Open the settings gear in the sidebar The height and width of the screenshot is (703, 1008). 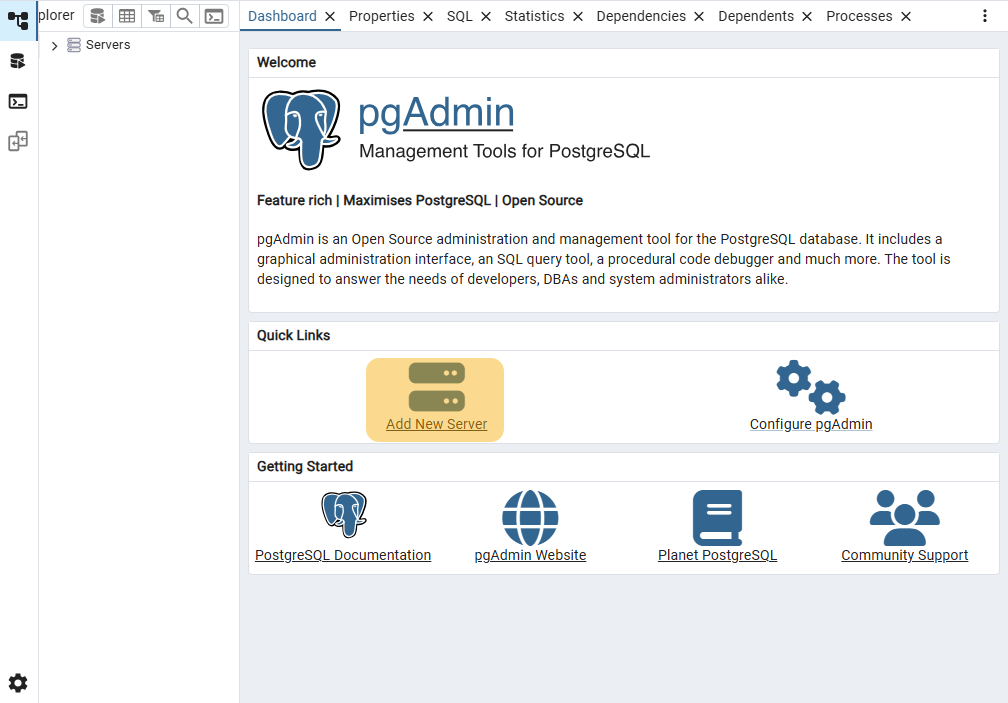(18, 682)
